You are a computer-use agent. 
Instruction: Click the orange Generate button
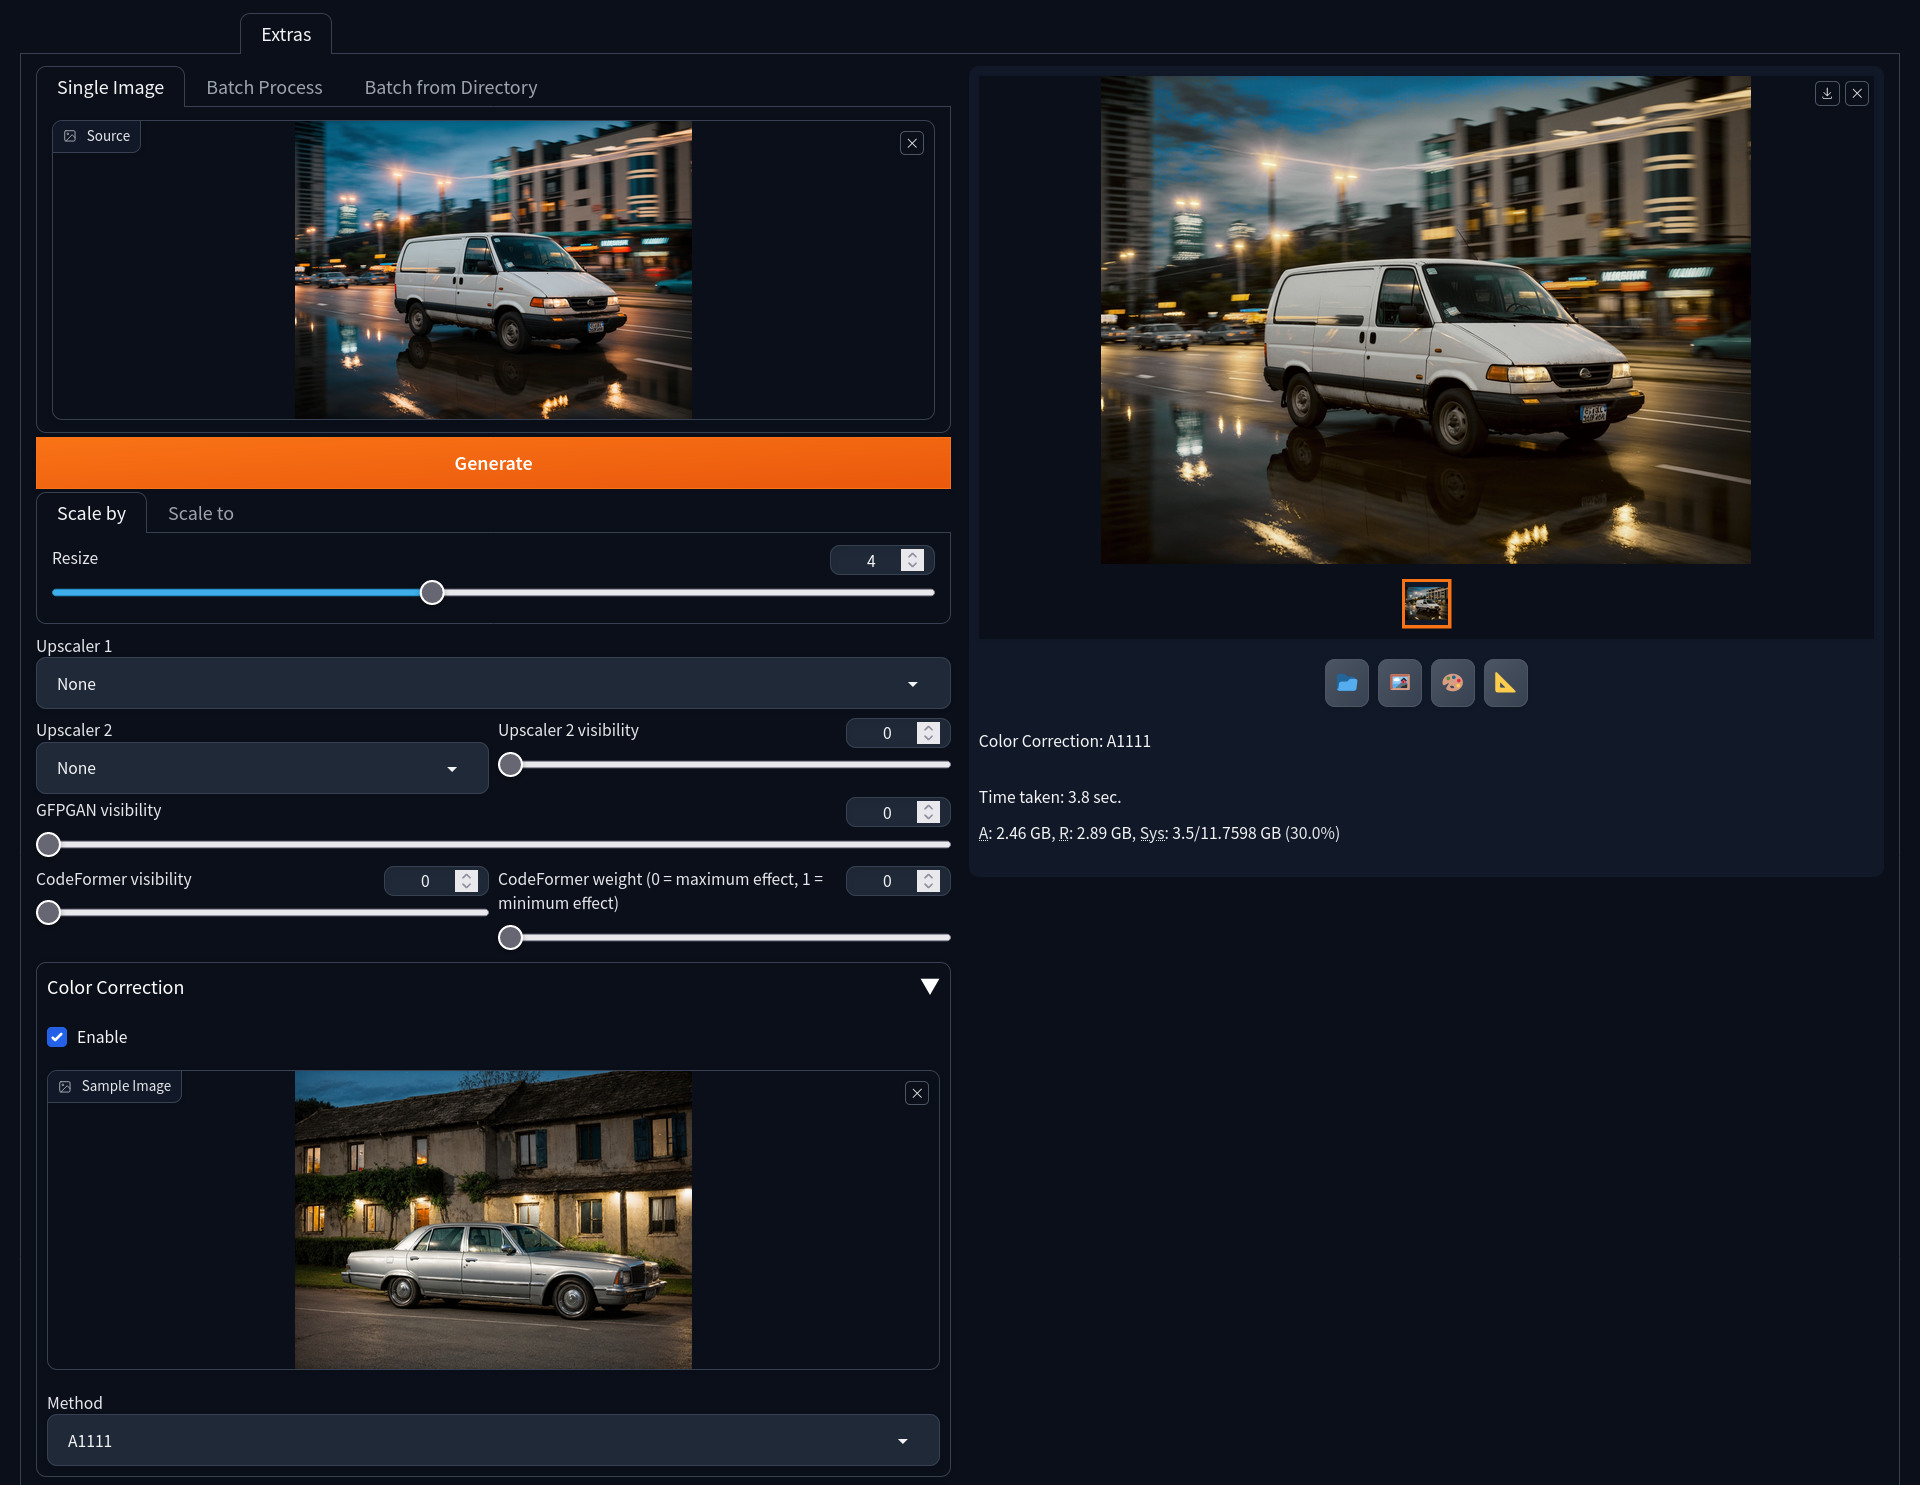pos(493,463)
